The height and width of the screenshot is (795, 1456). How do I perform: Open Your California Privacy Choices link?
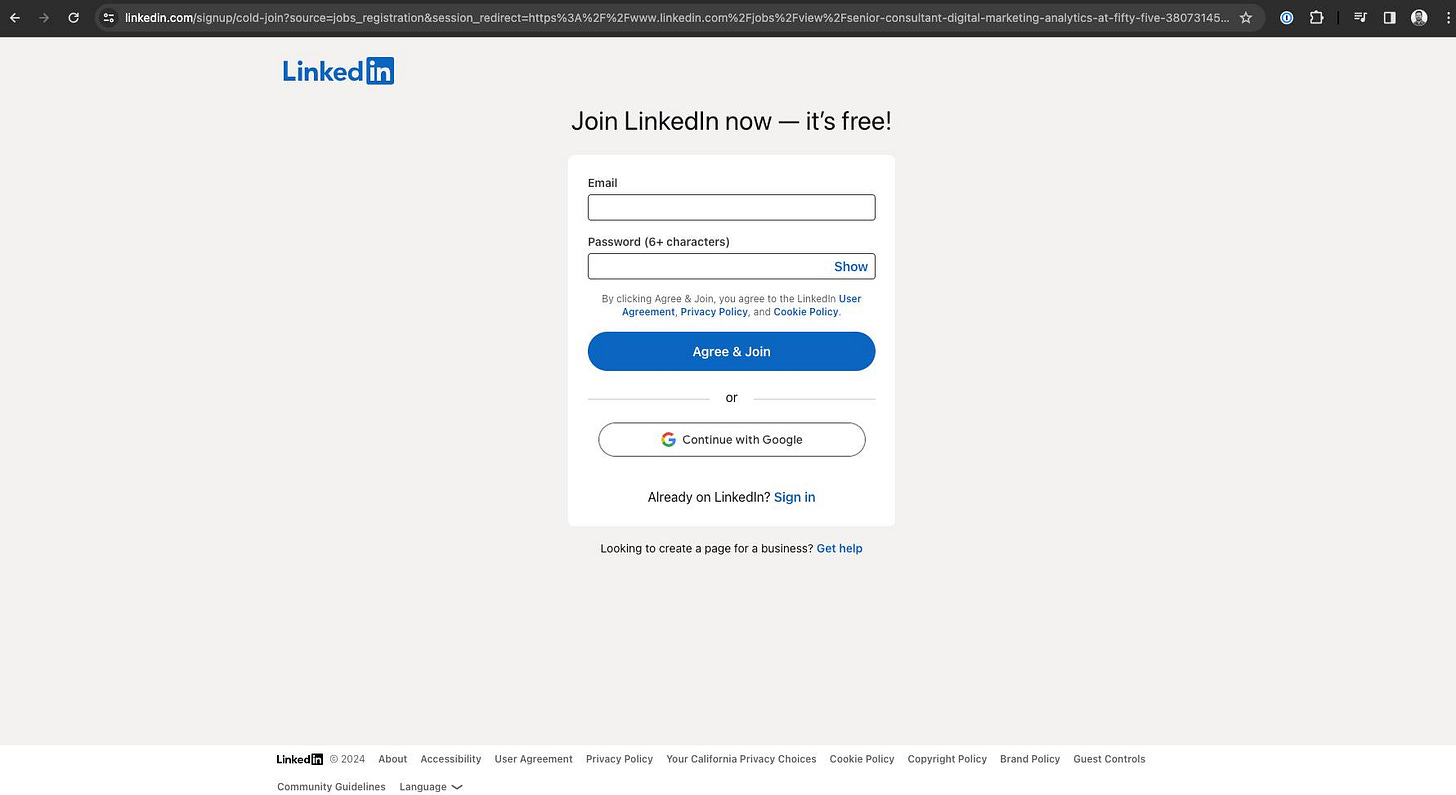[x=741, y=759]
